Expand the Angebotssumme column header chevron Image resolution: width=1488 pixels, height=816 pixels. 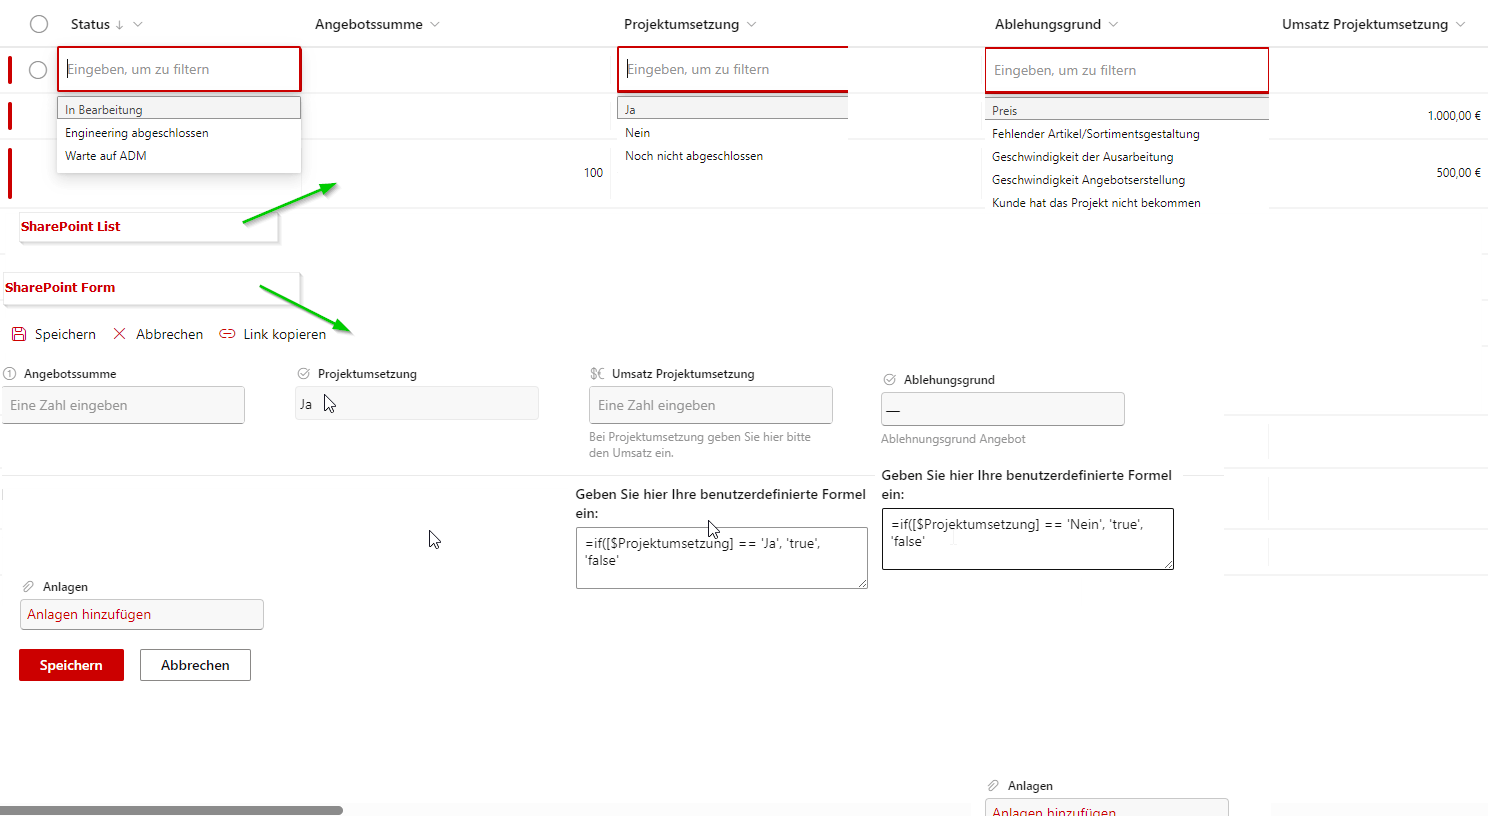[435, 25]
